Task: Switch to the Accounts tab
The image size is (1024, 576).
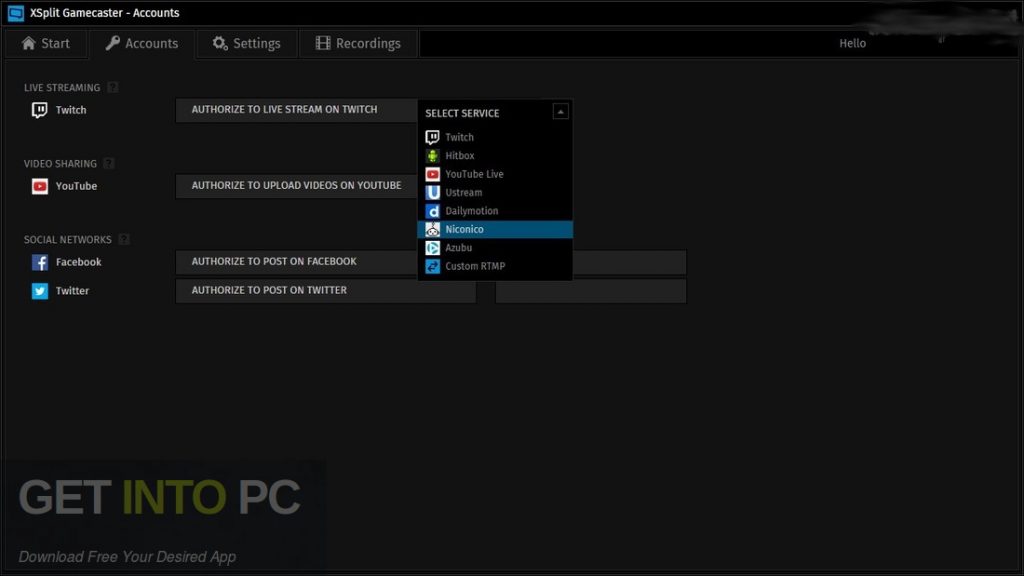Action: (142, 44)
